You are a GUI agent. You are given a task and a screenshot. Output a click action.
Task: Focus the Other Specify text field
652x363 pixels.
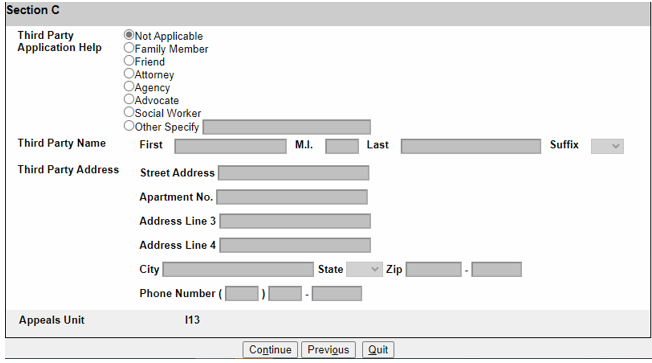point(286,127)
